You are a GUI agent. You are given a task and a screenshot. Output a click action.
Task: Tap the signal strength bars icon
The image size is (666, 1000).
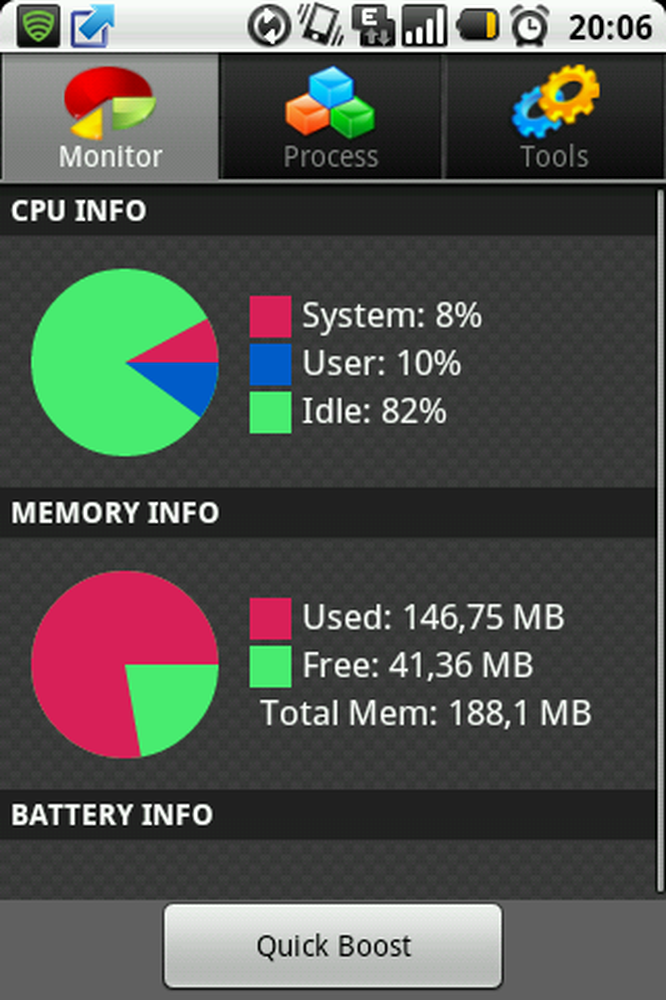click(424, 27)
